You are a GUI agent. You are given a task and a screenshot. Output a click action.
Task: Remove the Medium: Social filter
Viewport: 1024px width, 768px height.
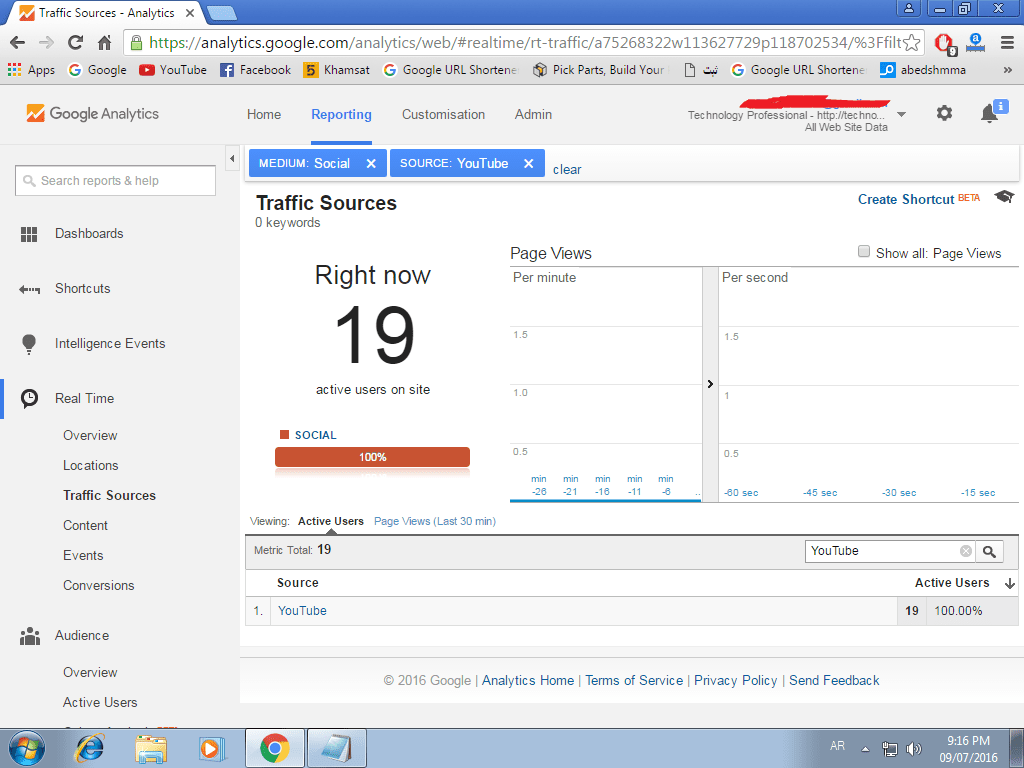click(x=371, y=163)
